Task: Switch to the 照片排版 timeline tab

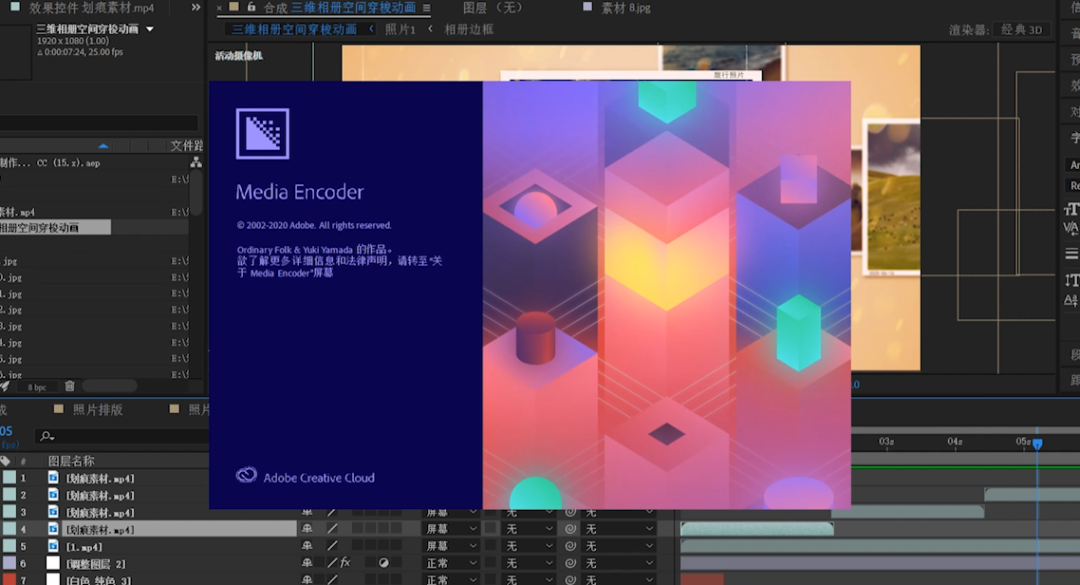Action: [x=97, y=409]
